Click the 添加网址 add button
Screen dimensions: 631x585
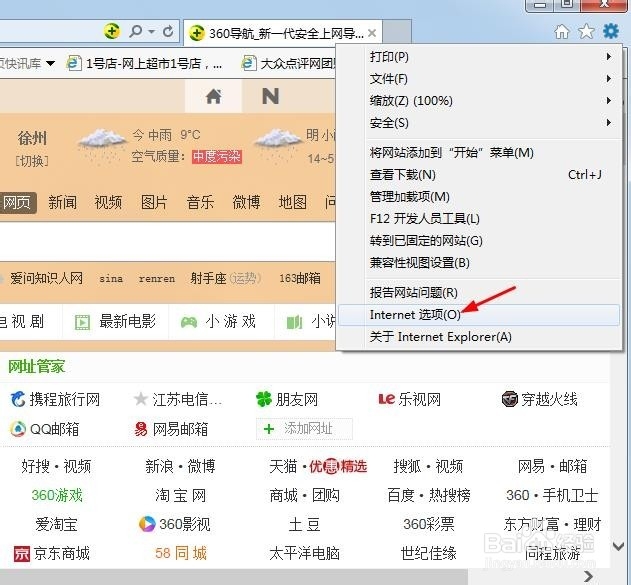tap(304, 429)
